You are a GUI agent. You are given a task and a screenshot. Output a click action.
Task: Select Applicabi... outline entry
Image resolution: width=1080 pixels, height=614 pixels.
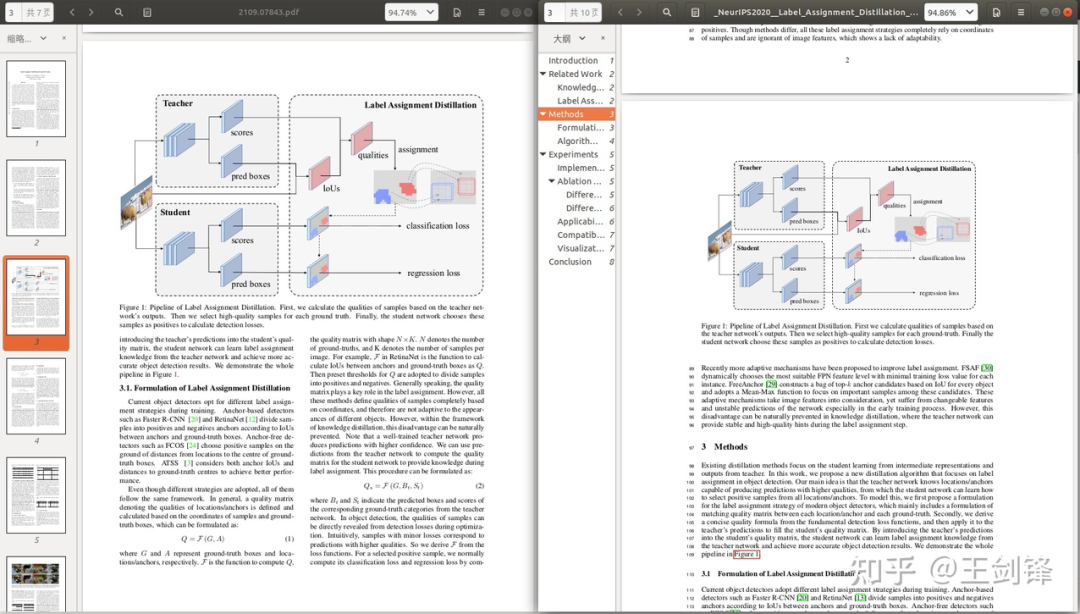(580, 222)
